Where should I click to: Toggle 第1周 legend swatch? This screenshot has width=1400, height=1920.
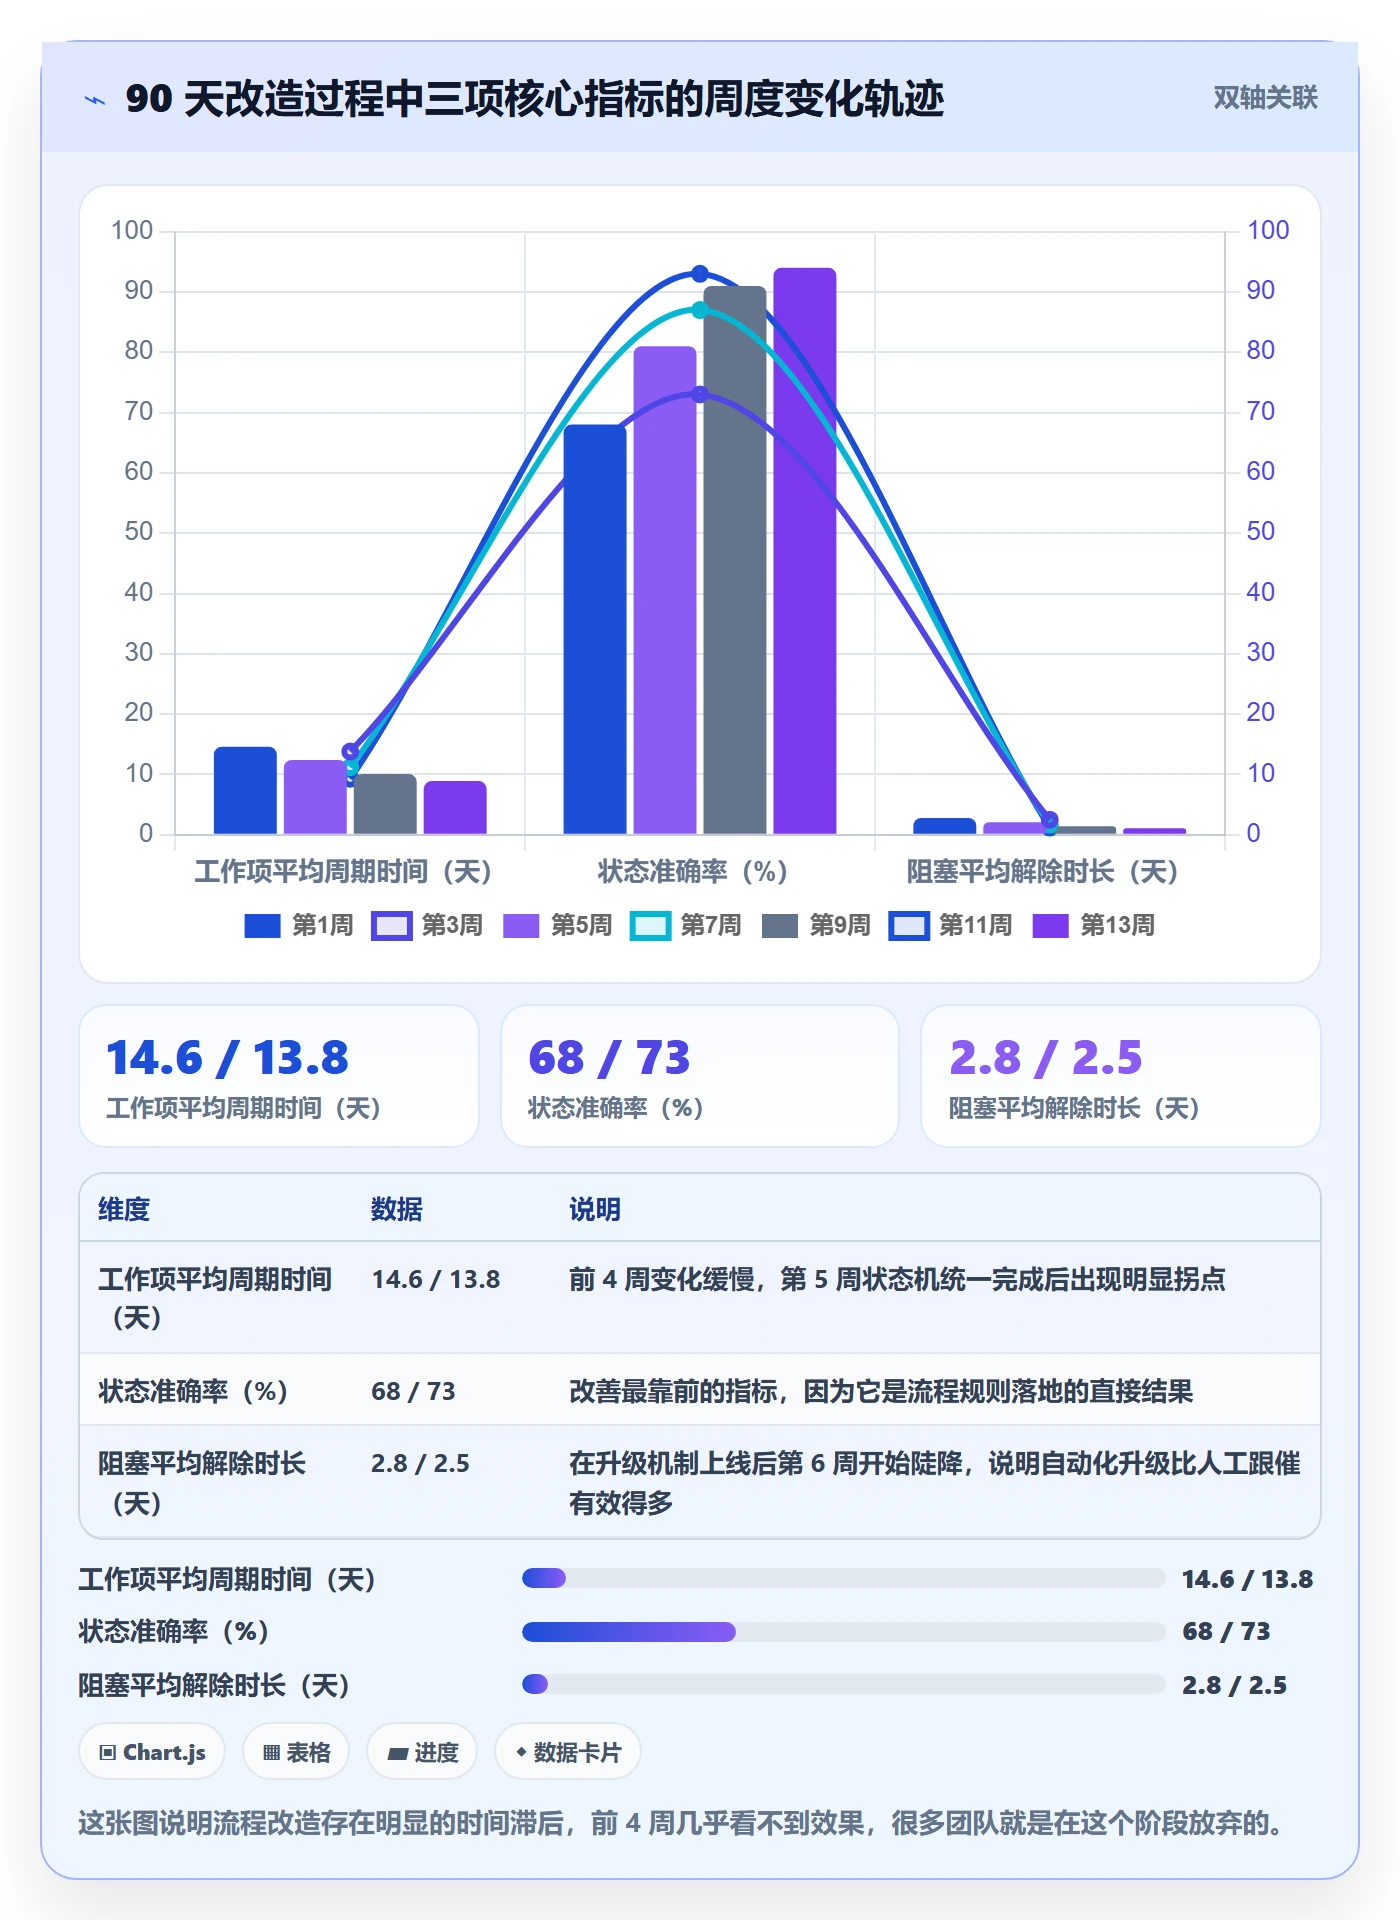pos(262,926)
